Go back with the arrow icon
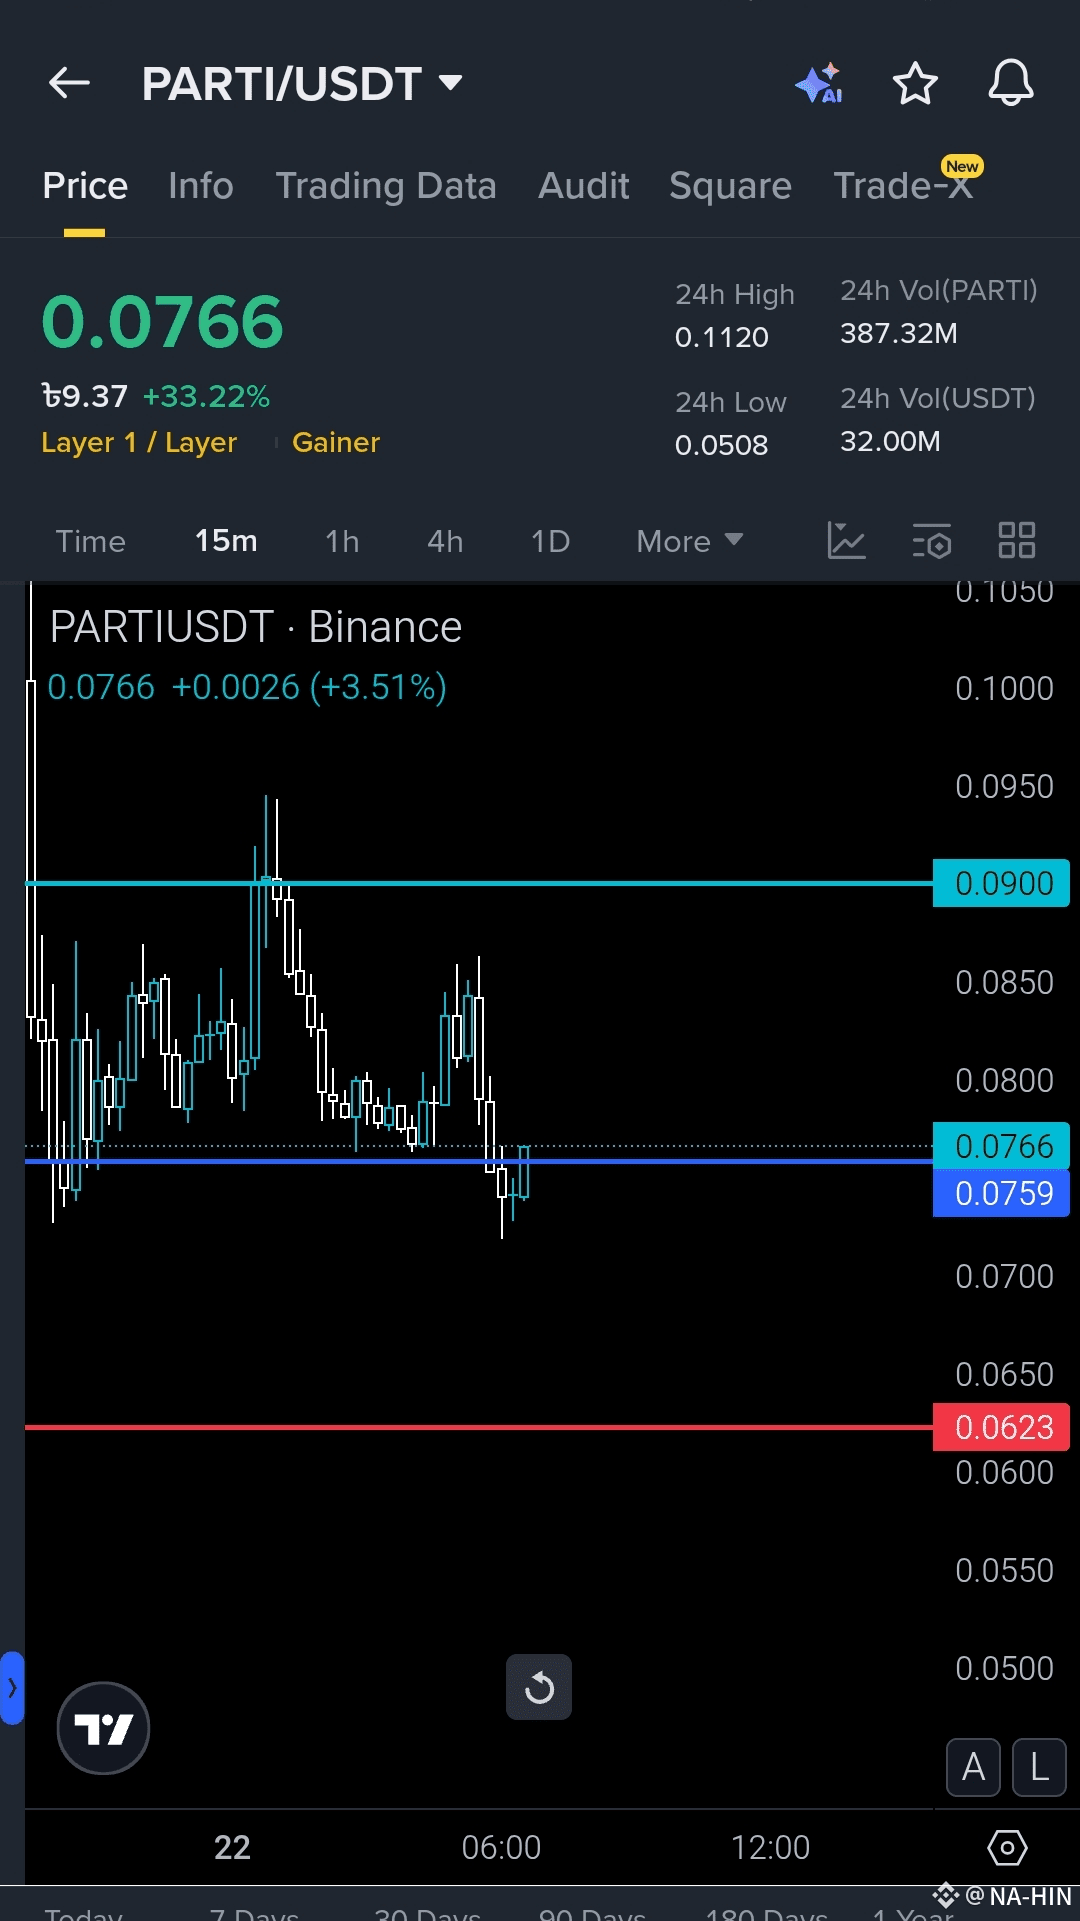Image resolution: width=1080 pixels, height=1921 pixels. click(x=70, y=83)
